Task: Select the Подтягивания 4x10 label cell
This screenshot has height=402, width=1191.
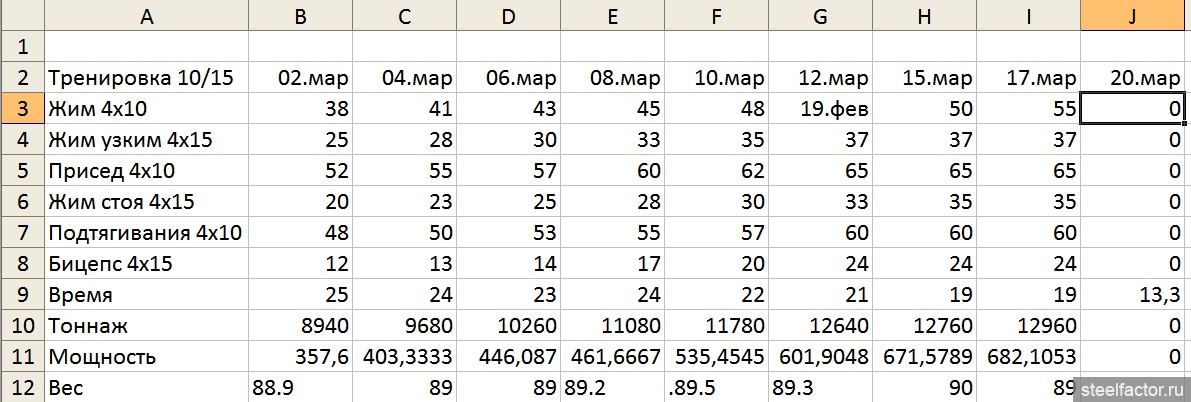Action: [146, 233]
